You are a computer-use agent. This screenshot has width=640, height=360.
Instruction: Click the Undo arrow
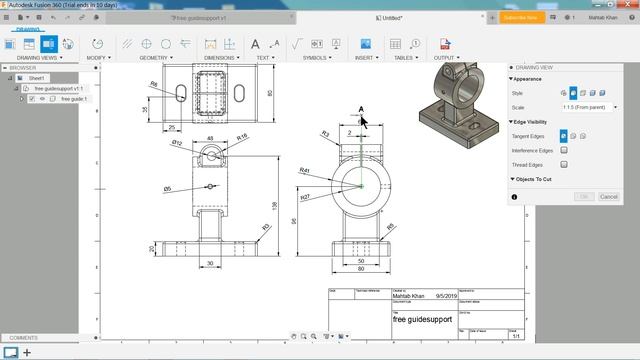(x=53, y=18)
